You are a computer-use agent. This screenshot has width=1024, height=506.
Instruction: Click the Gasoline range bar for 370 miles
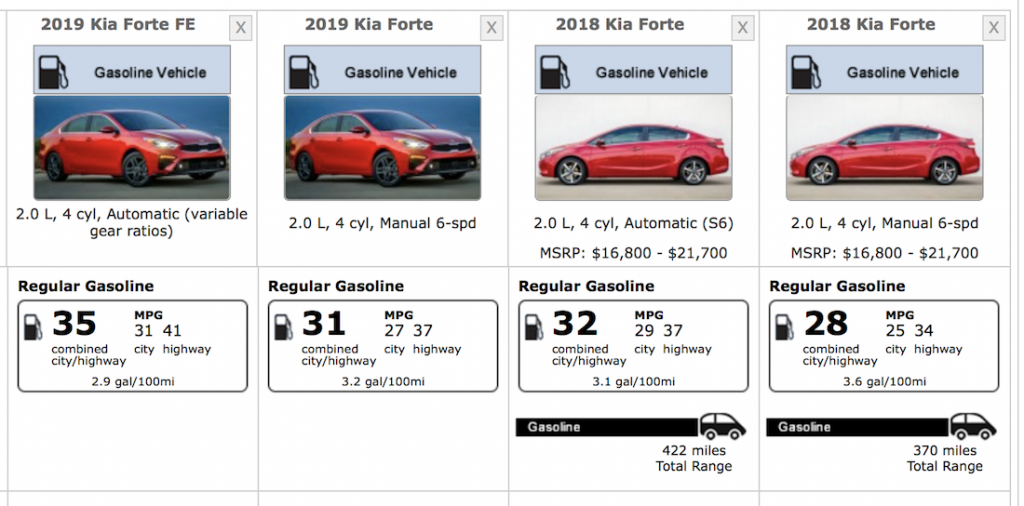click(857, 427)
